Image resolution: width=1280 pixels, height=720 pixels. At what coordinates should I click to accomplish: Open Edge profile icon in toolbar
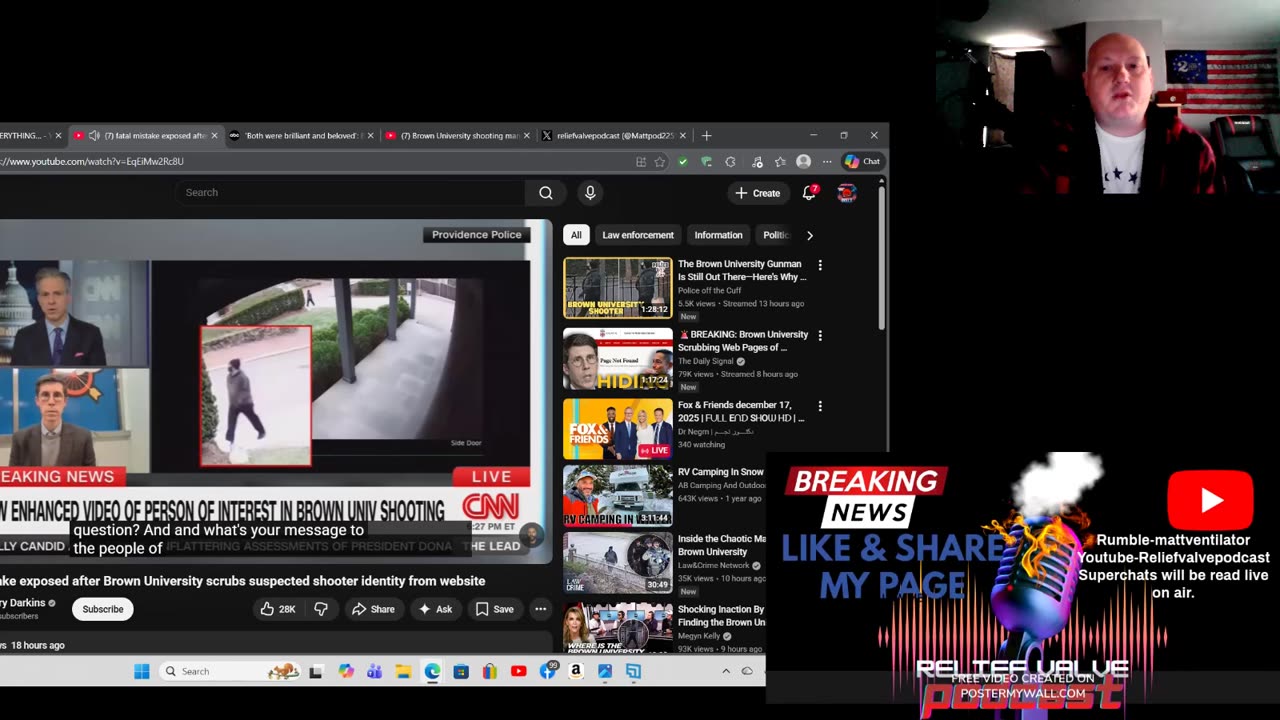(x=803, y=161)
